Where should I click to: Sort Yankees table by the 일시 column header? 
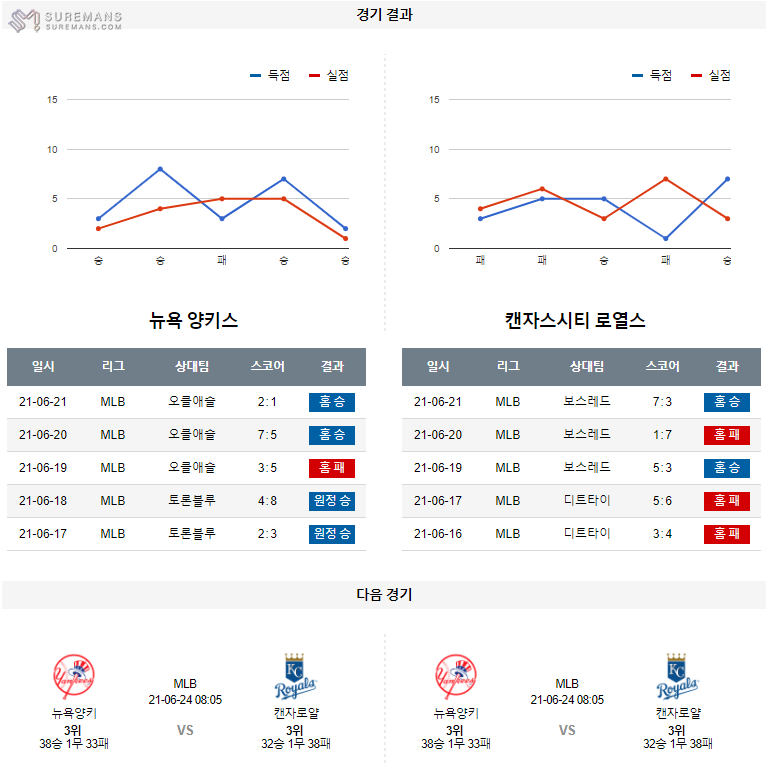[43, 367]
